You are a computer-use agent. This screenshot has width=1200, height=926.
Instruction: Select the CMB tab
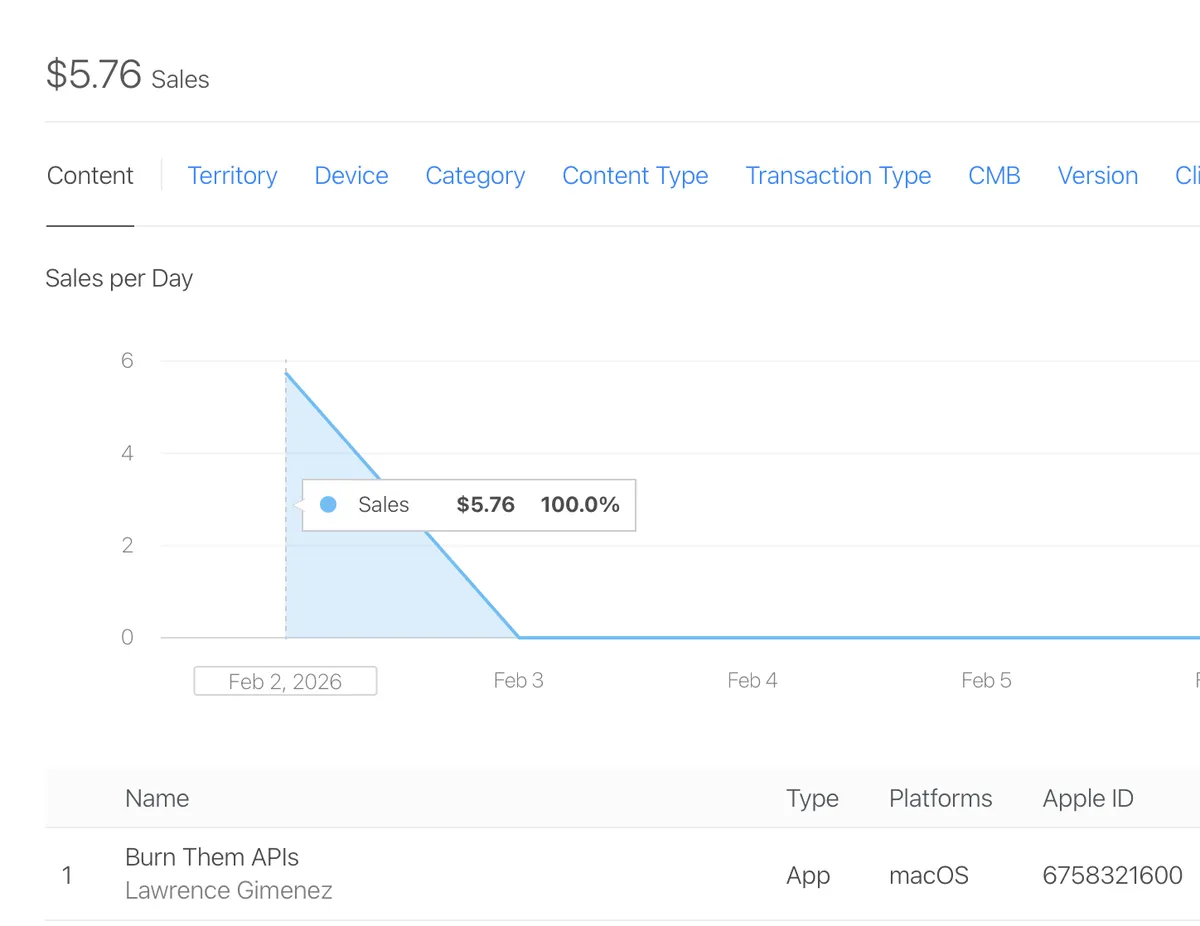pyautogui.click(x=994, y=176)
